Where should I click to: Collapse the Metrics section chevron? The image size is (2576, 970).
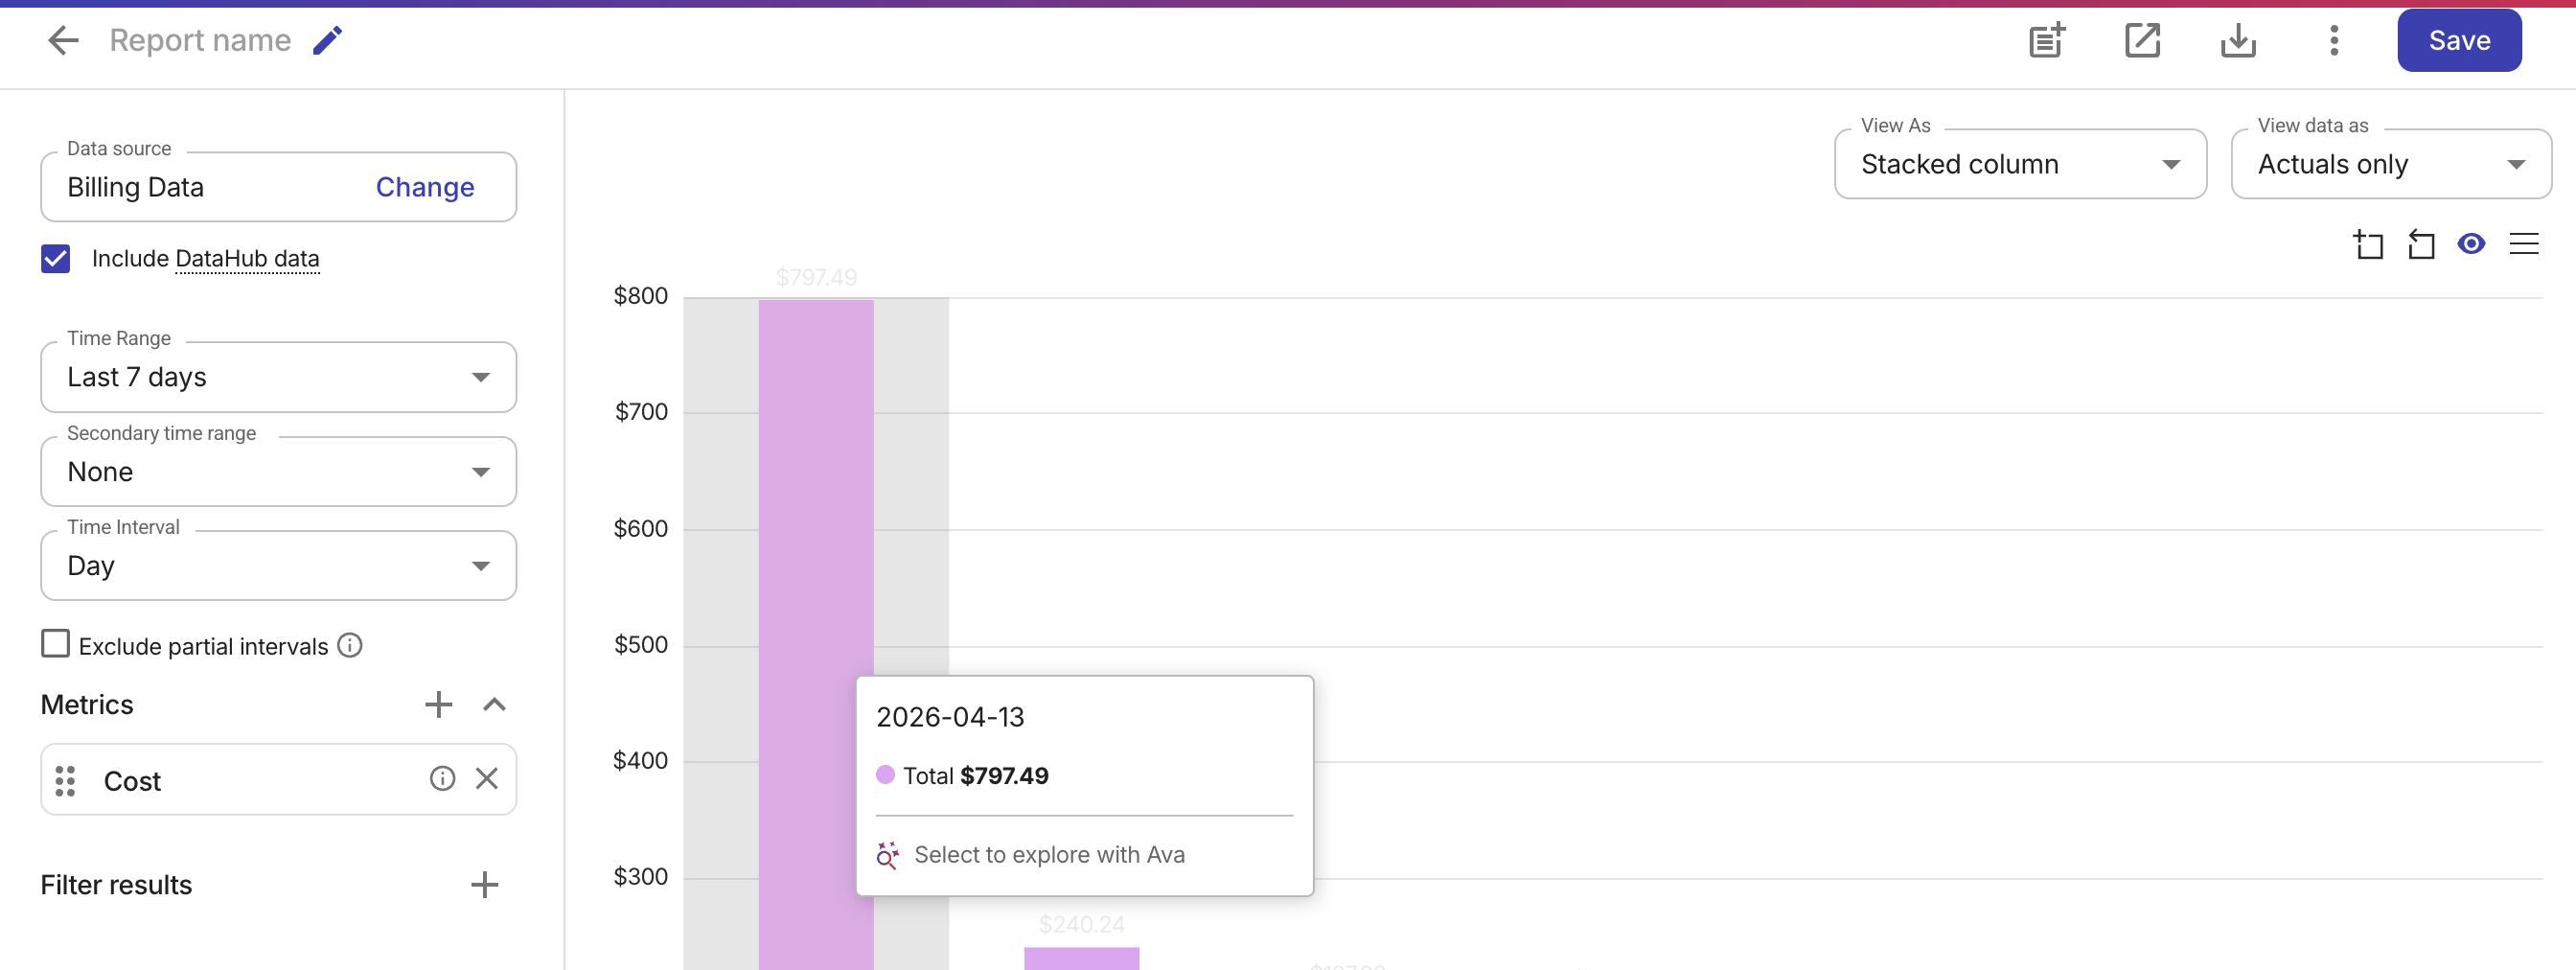(x=494, y=704)
